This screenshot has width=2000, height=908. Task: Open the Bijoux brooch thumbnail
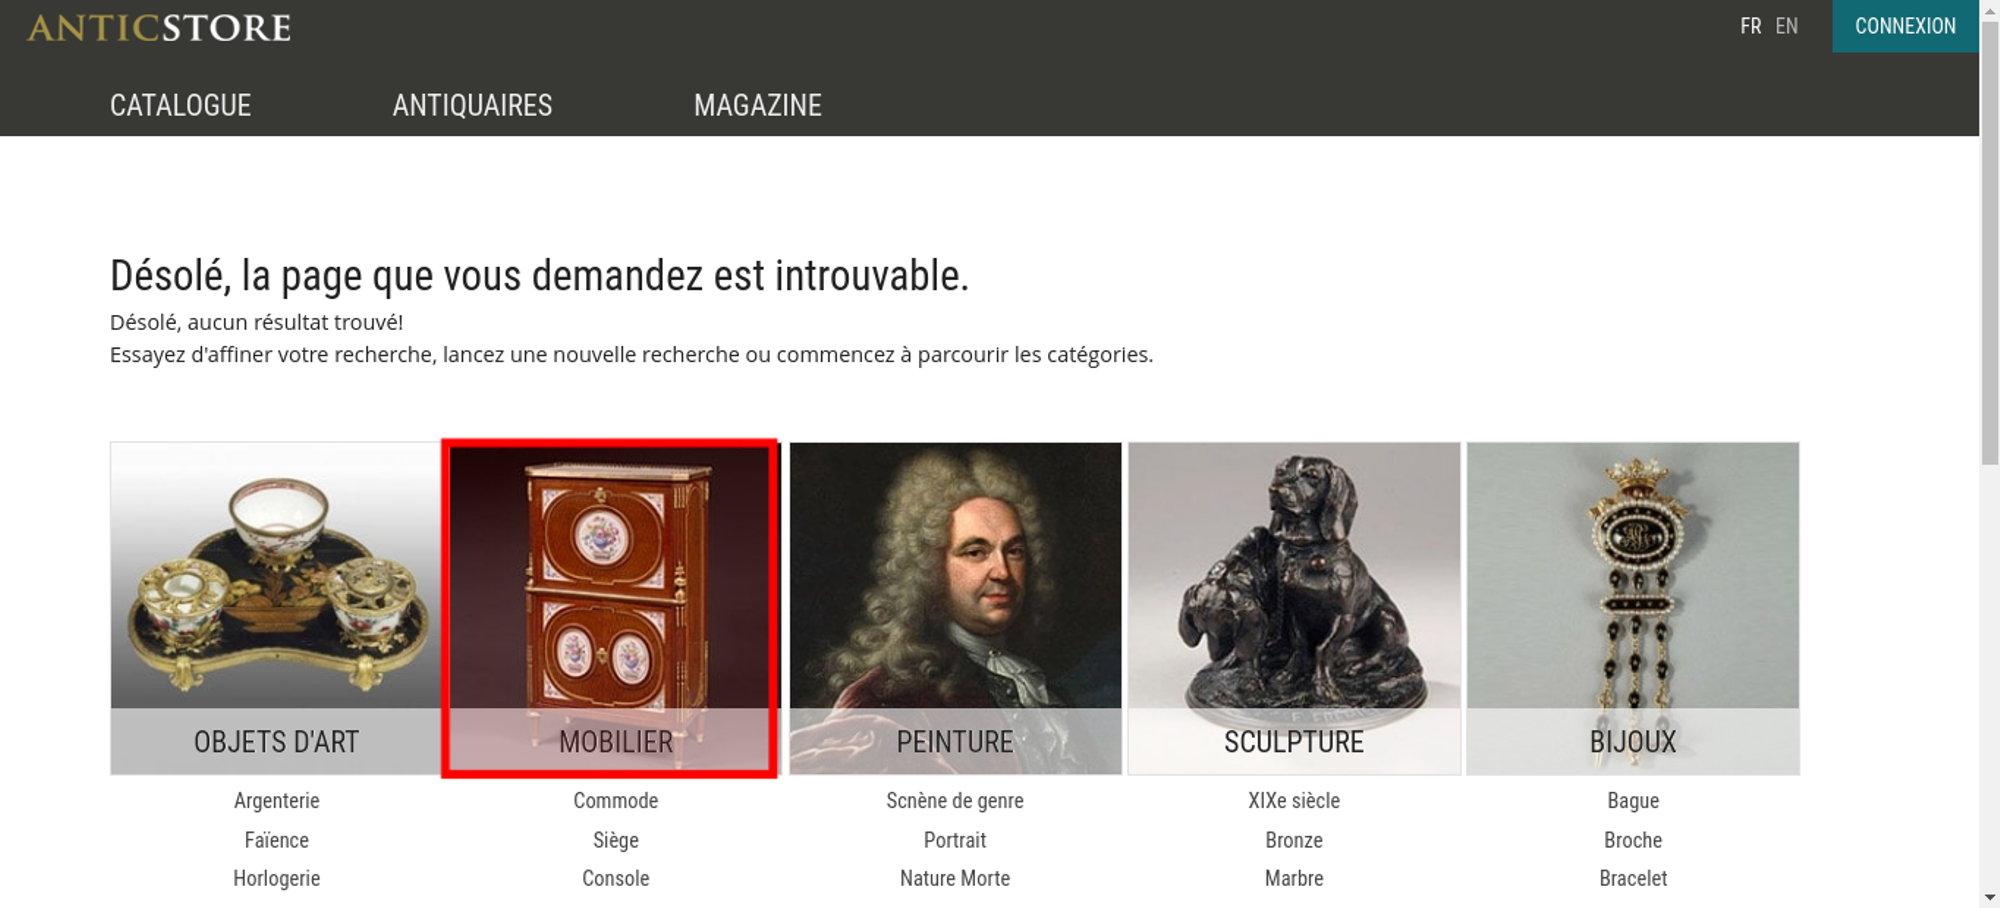pos(1633,608)
